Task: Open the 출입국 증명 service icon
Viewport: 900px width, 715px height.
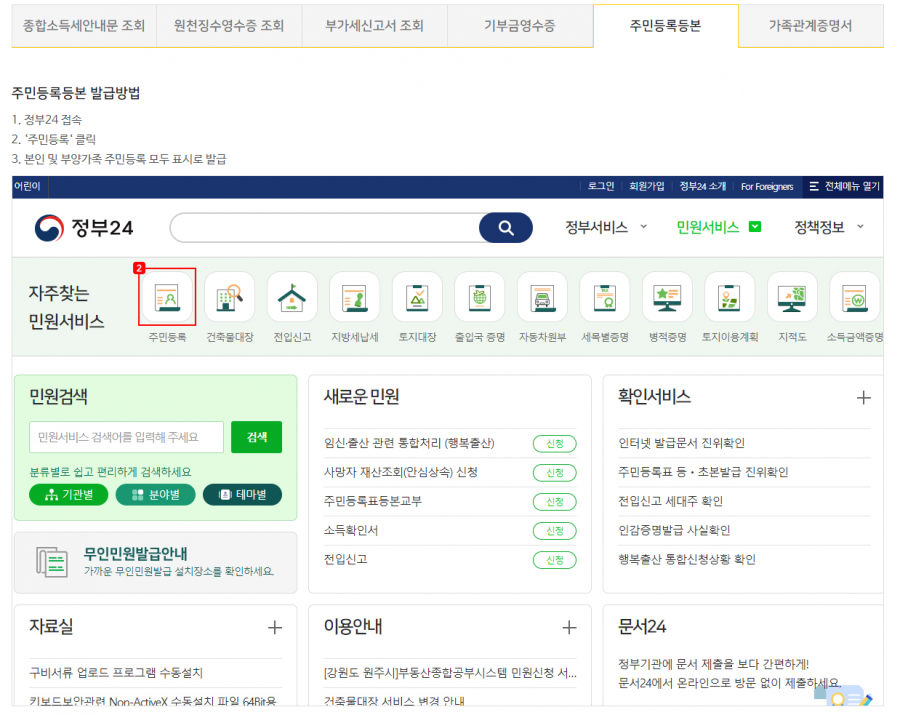Action: coord(480,297)
